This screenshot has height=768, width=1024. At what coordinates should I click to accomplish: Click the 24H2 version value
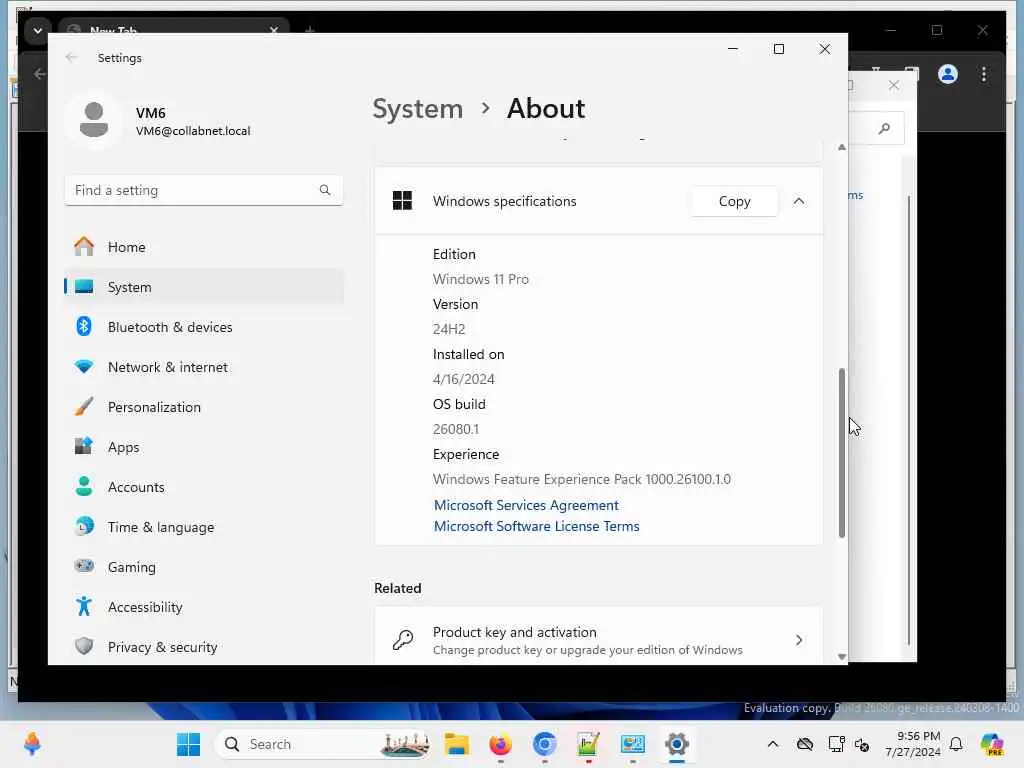click(449, 329)
